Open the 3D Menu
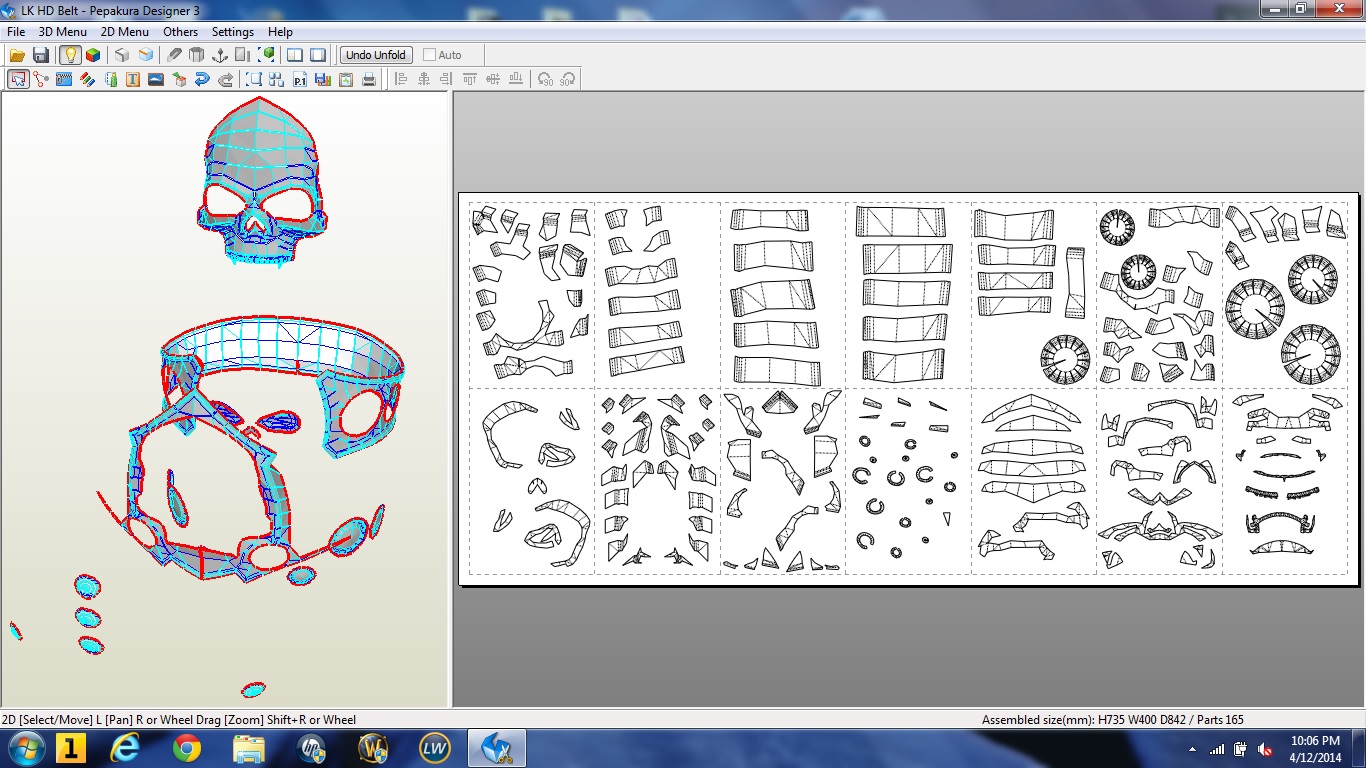 [x=63, y=32]
